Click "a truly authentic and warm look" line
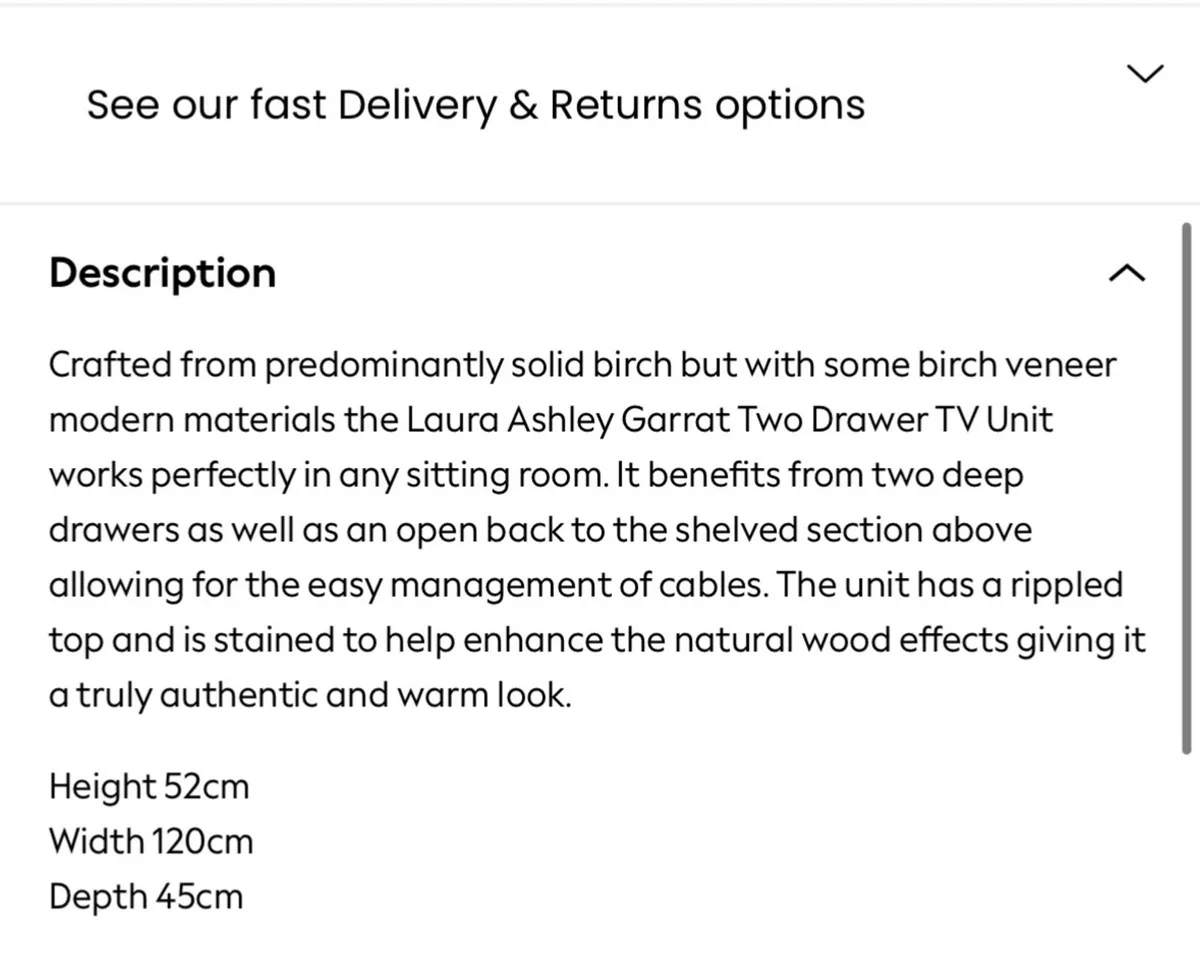This screenshot has height=968, width=1200. 310,695
